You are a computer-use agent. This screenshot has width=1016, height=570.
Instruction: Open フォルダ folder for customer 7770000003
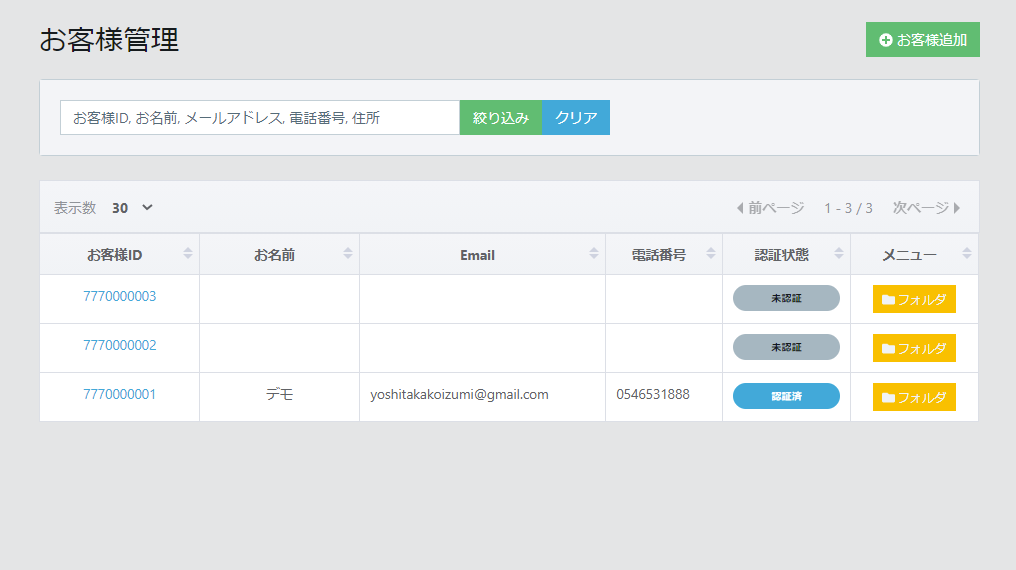(914, 299)
